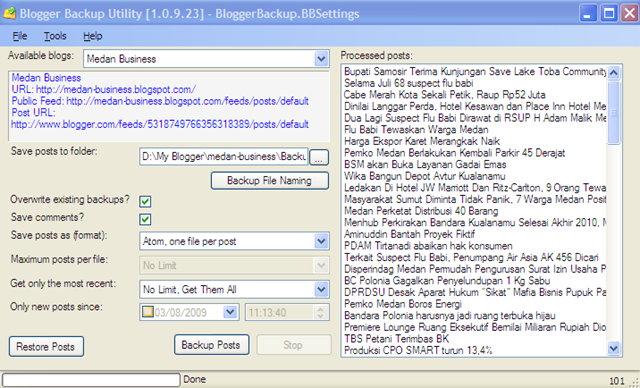Decrease time with the spinner down arrow
The height and width of the screenshot is (388, 640).
tap(321, 316)
